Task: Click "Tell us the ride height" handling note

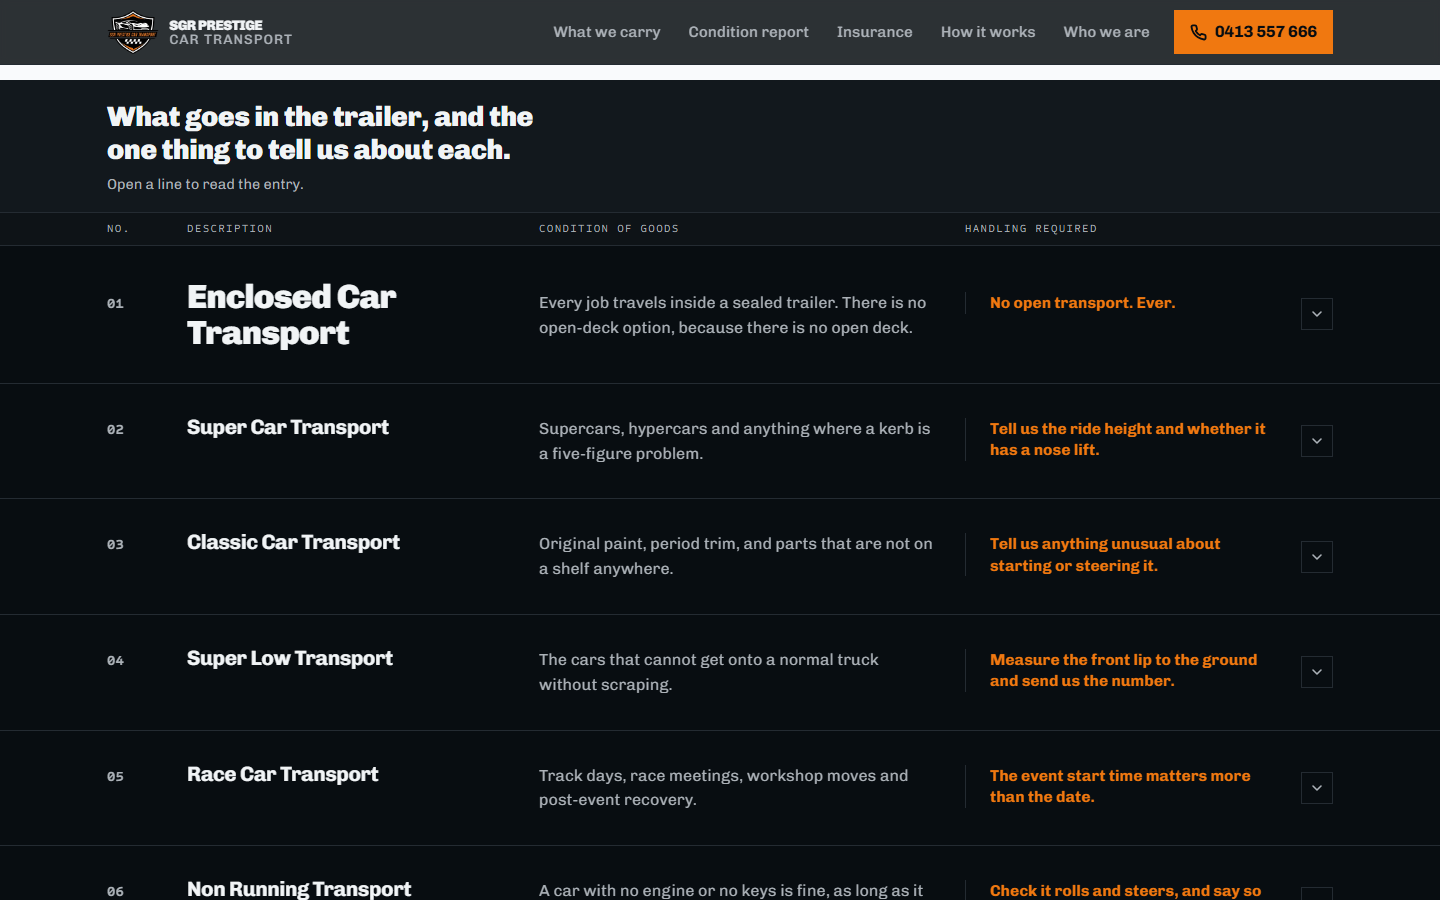Action: coord(1128,439)
